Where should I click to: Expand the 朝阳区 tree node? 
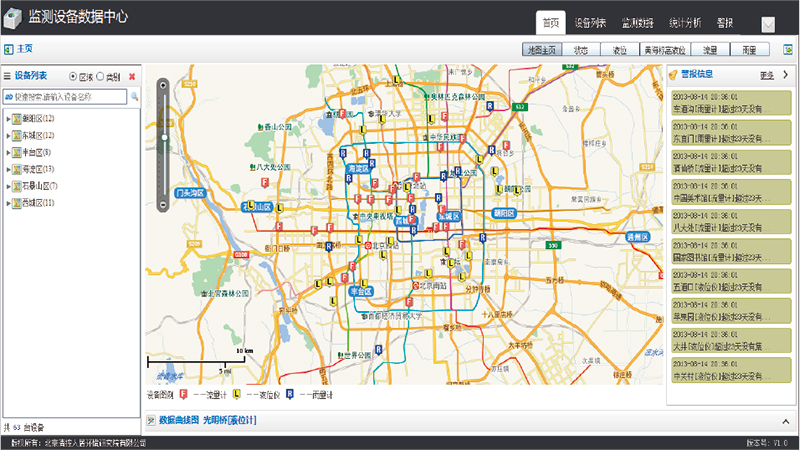pyautogui.click(x=8, y=119)
